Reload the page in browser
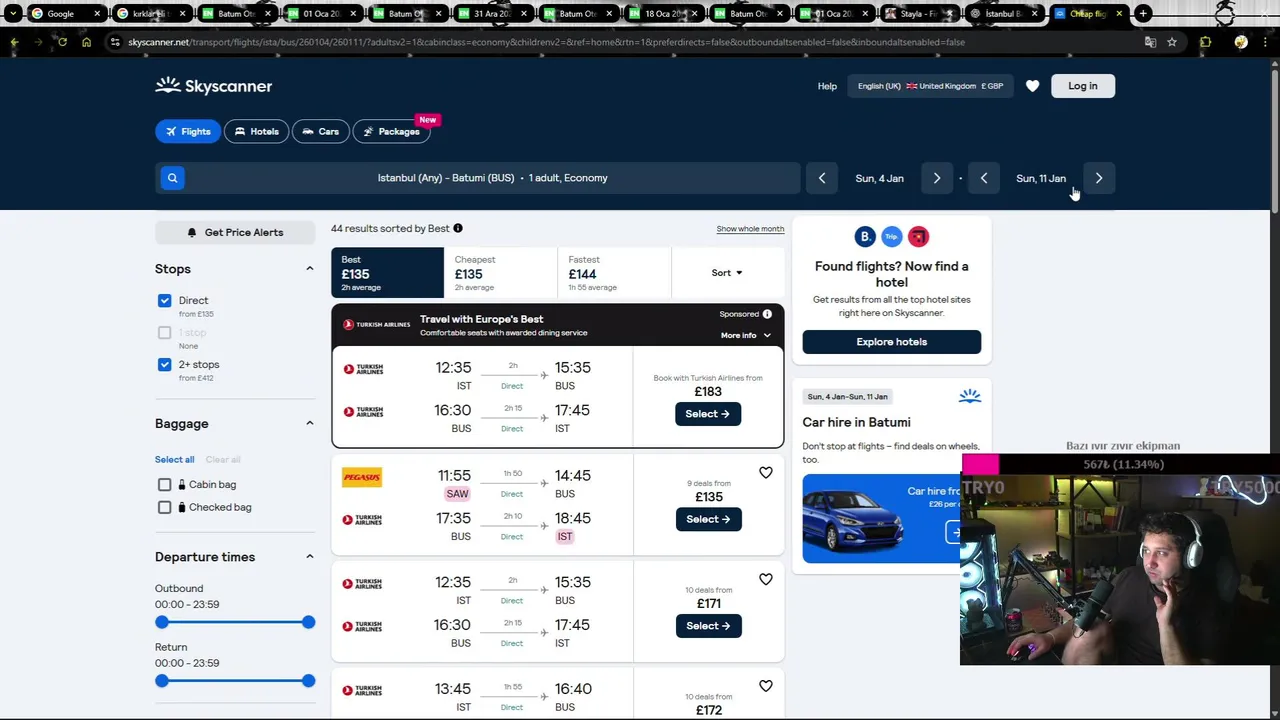 click(x=62, y=42)
